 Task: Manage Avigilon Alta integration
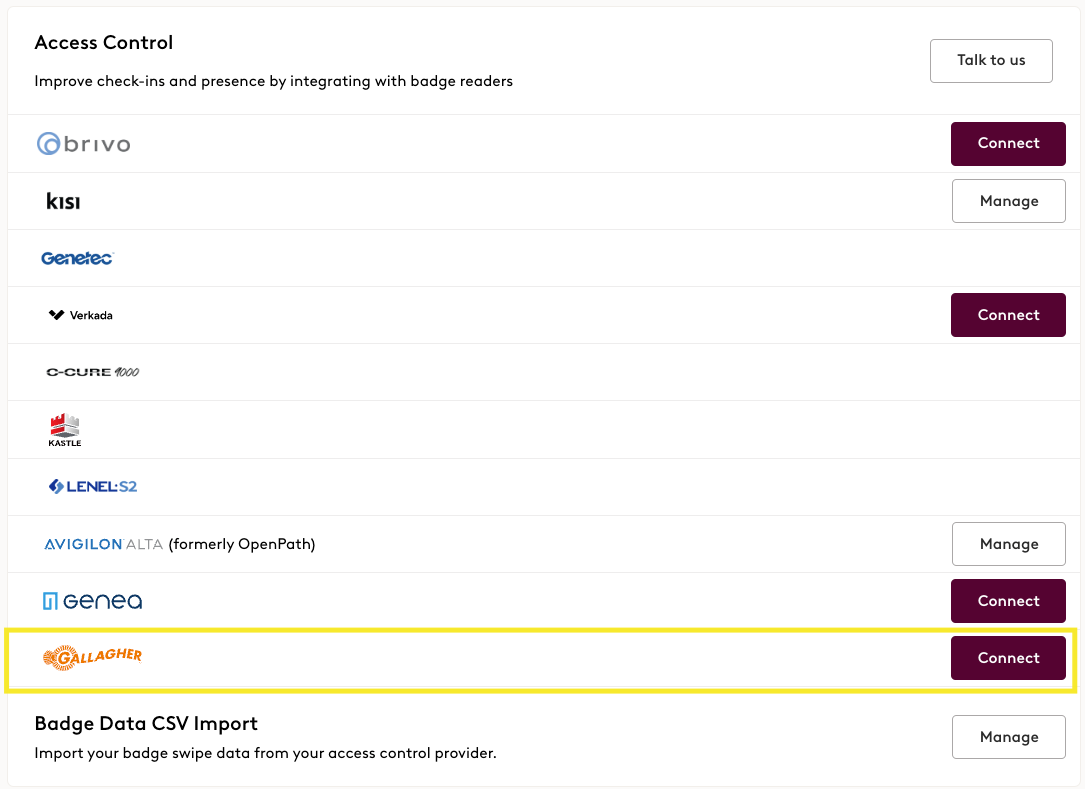pos(1008,544)
